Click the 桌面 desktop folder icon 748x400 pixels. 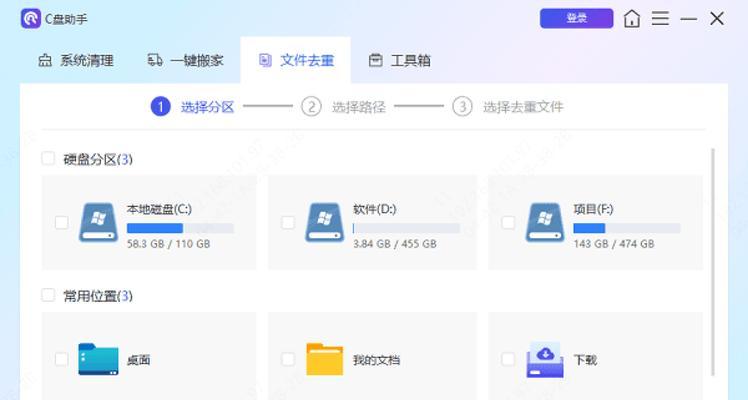(98, 359)
